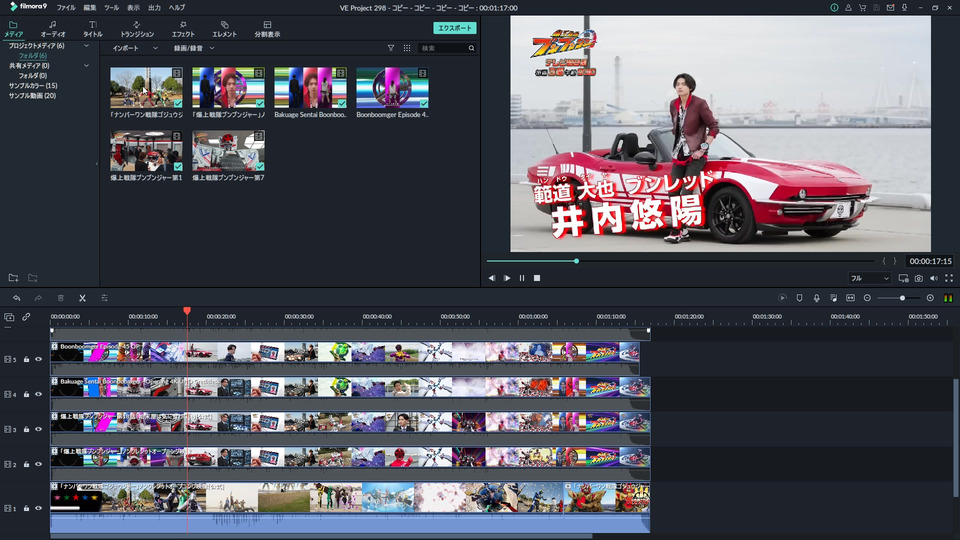Click the エクスポート button
The width and height of the screenshot is (960, 540).
(454, 28)
